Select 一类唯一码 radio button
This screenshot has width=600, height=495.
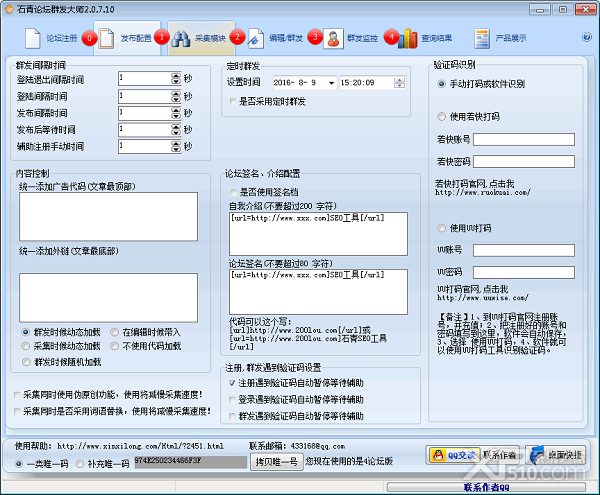pos(18,464)
